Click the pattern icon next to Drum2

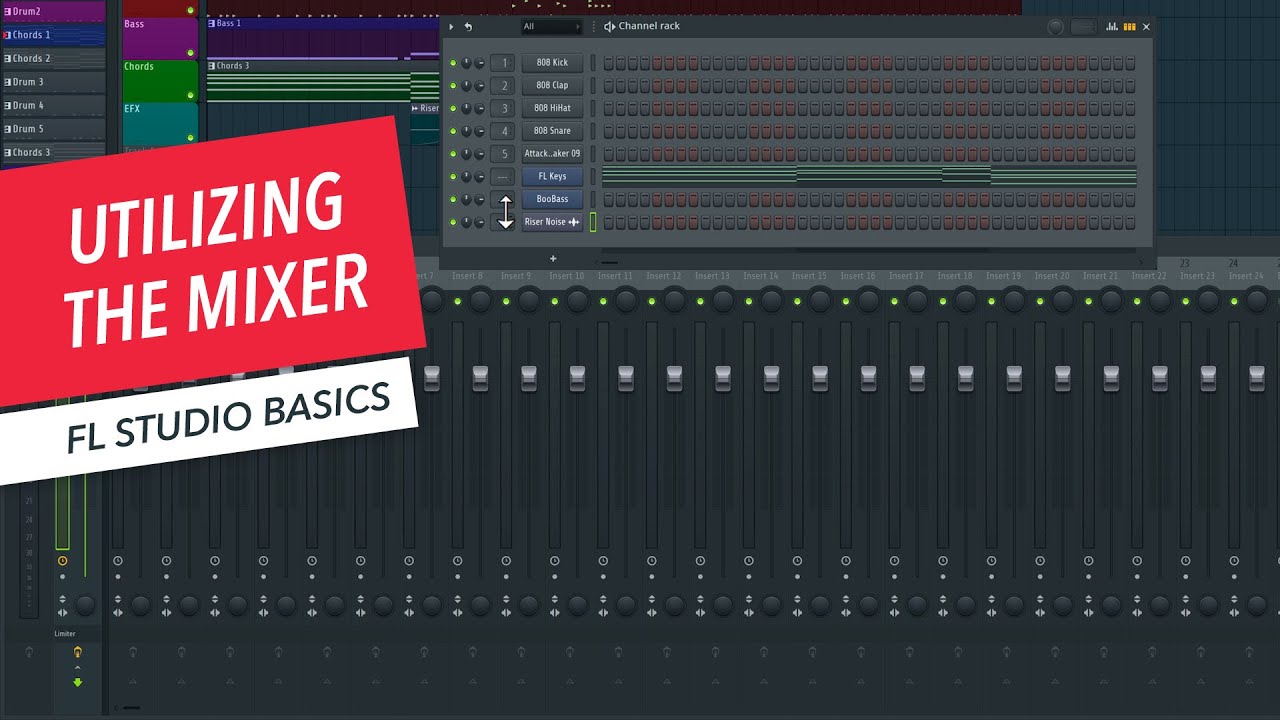[8, 11]
